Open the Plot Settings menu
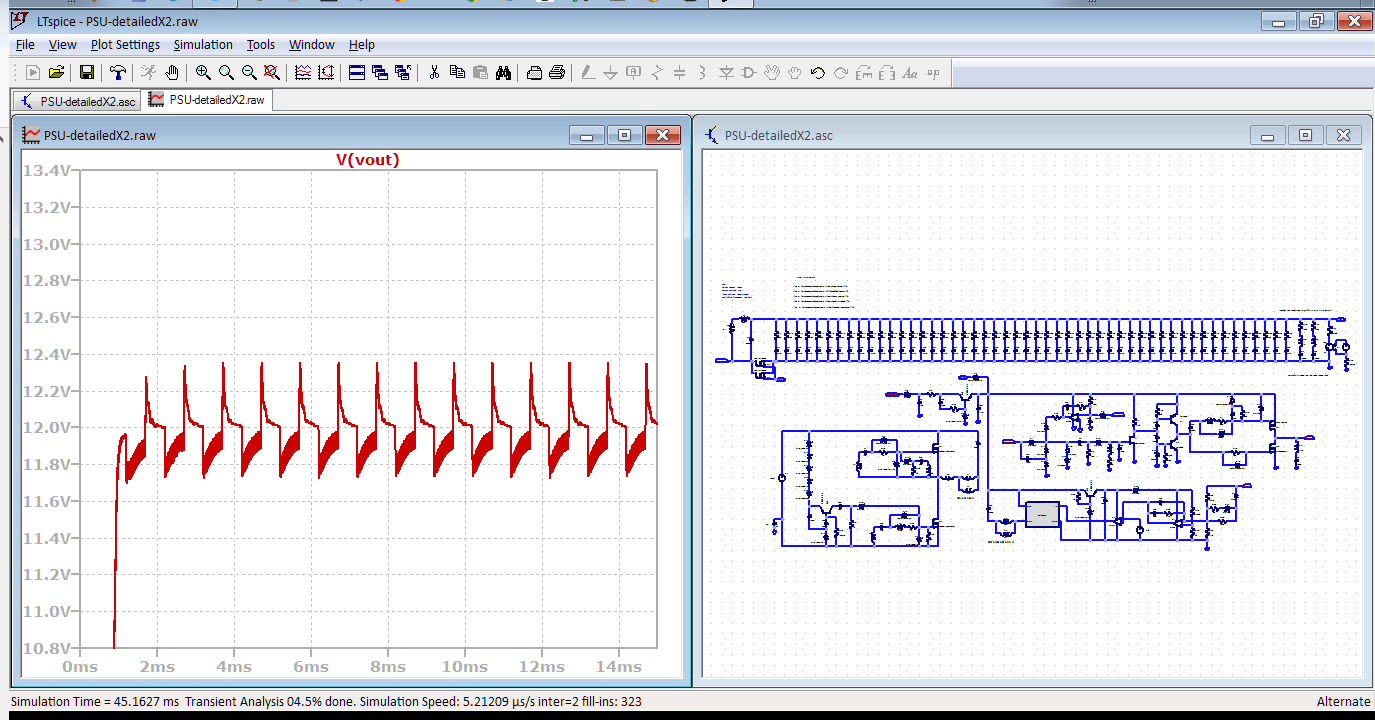 pyautogui.click(x=125, y=44)
